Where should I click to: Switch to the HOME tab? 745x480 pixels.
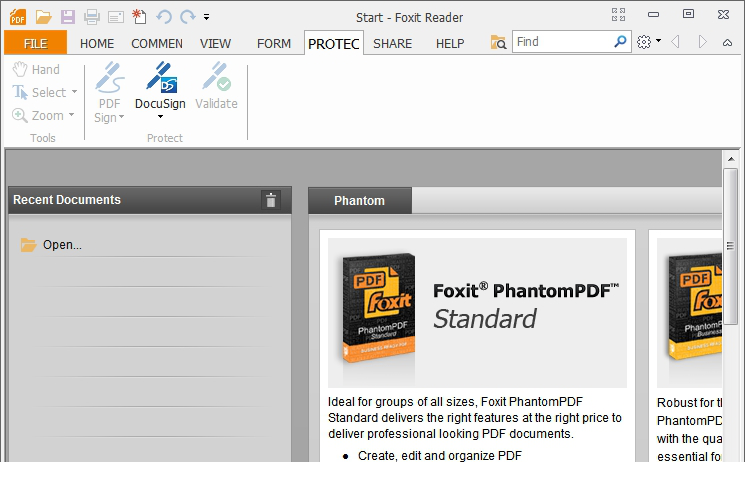[x=97, y=44]
